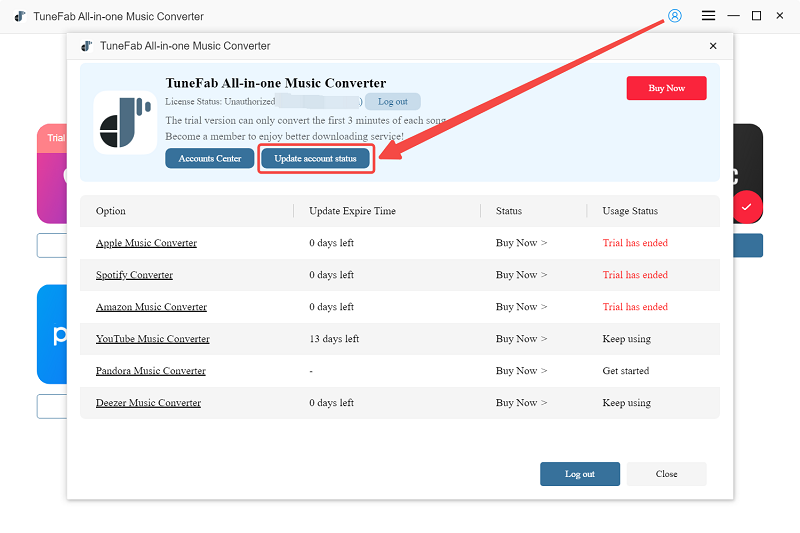The width and height of the screenshot is (800, 533).
Task: Click the red checkmark circle icon
Action: point(745,207)
